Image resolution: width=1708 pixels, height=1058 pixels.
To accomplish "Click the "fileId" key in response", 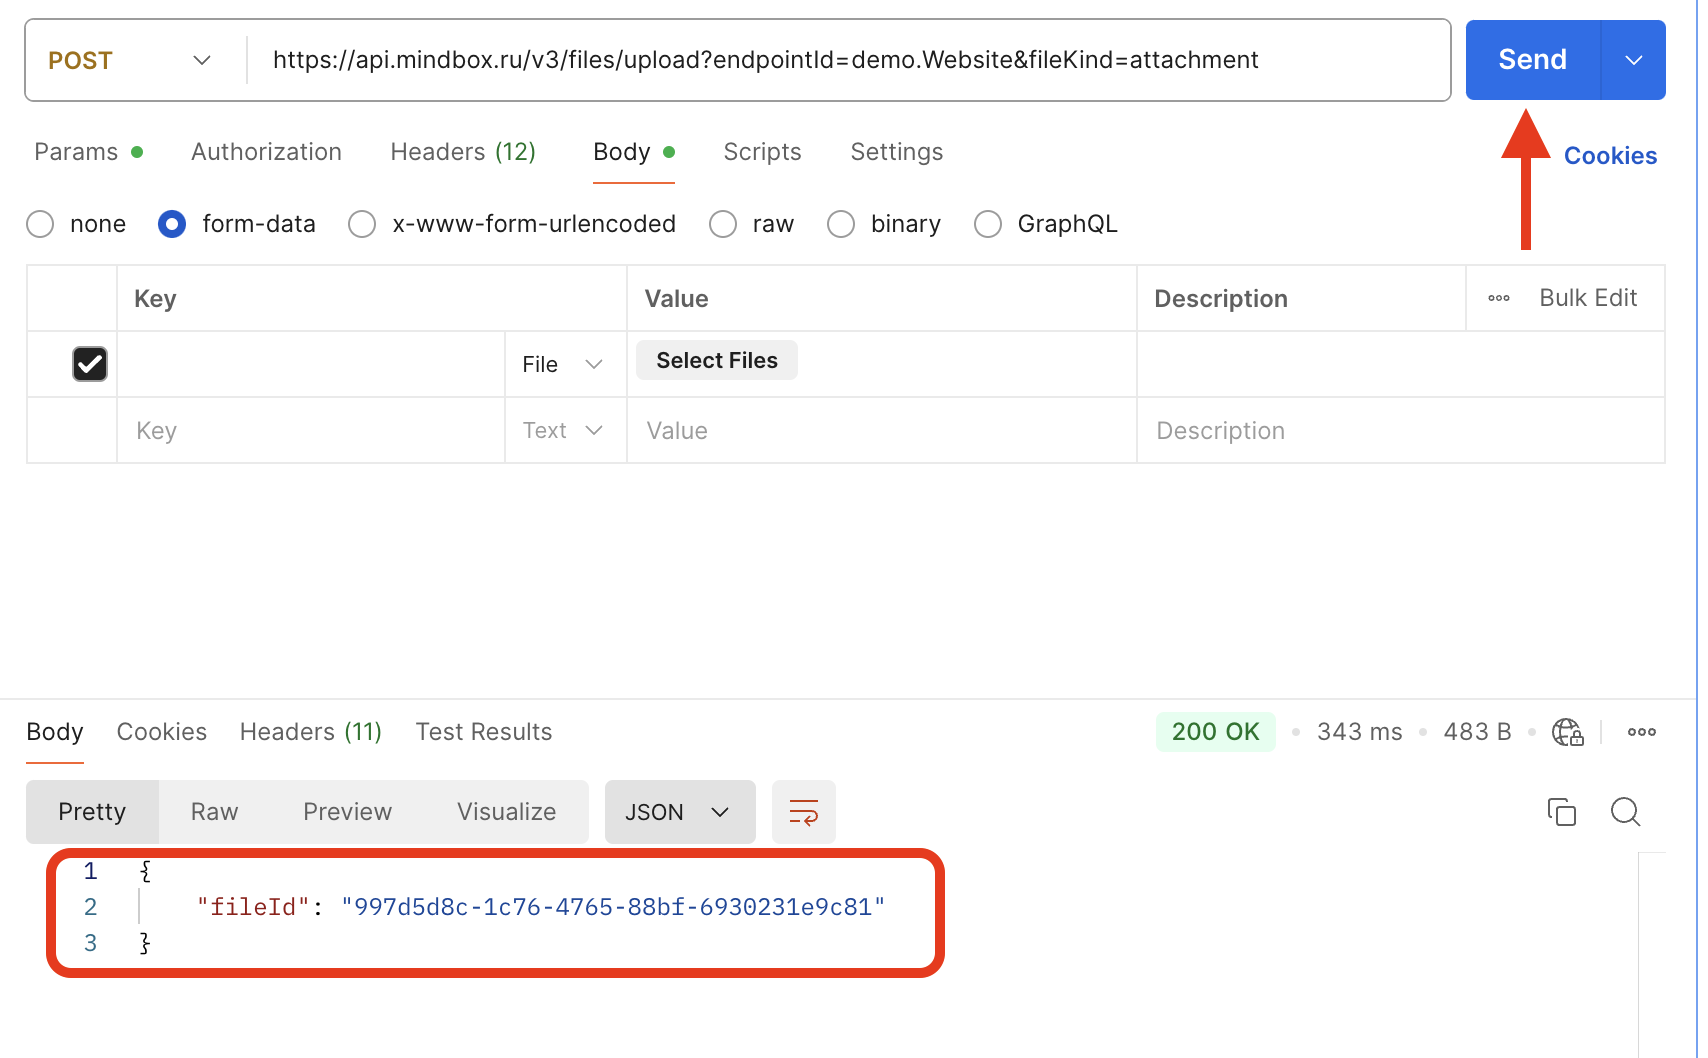I will tap(253, 907).
